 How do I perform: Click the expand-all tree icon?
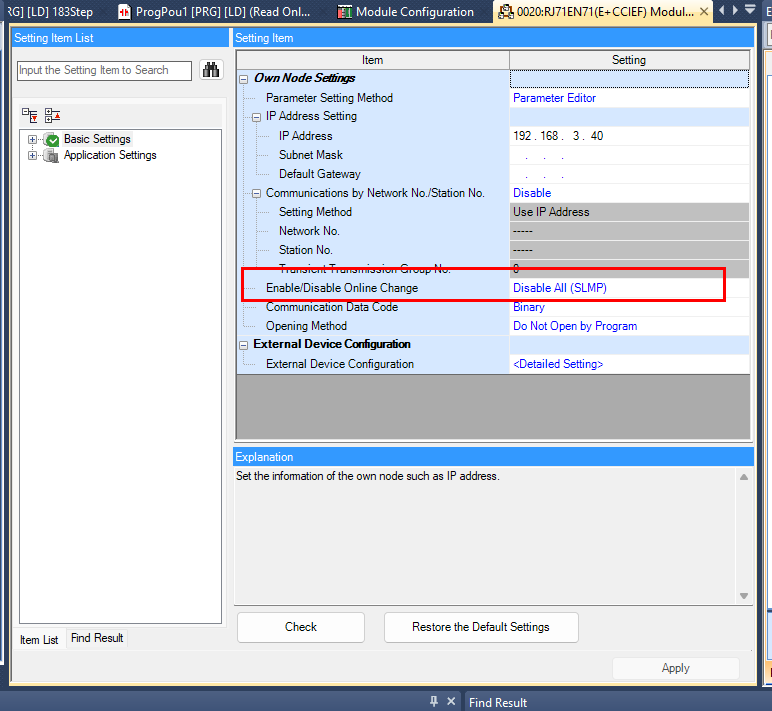(x=31, y=116)
